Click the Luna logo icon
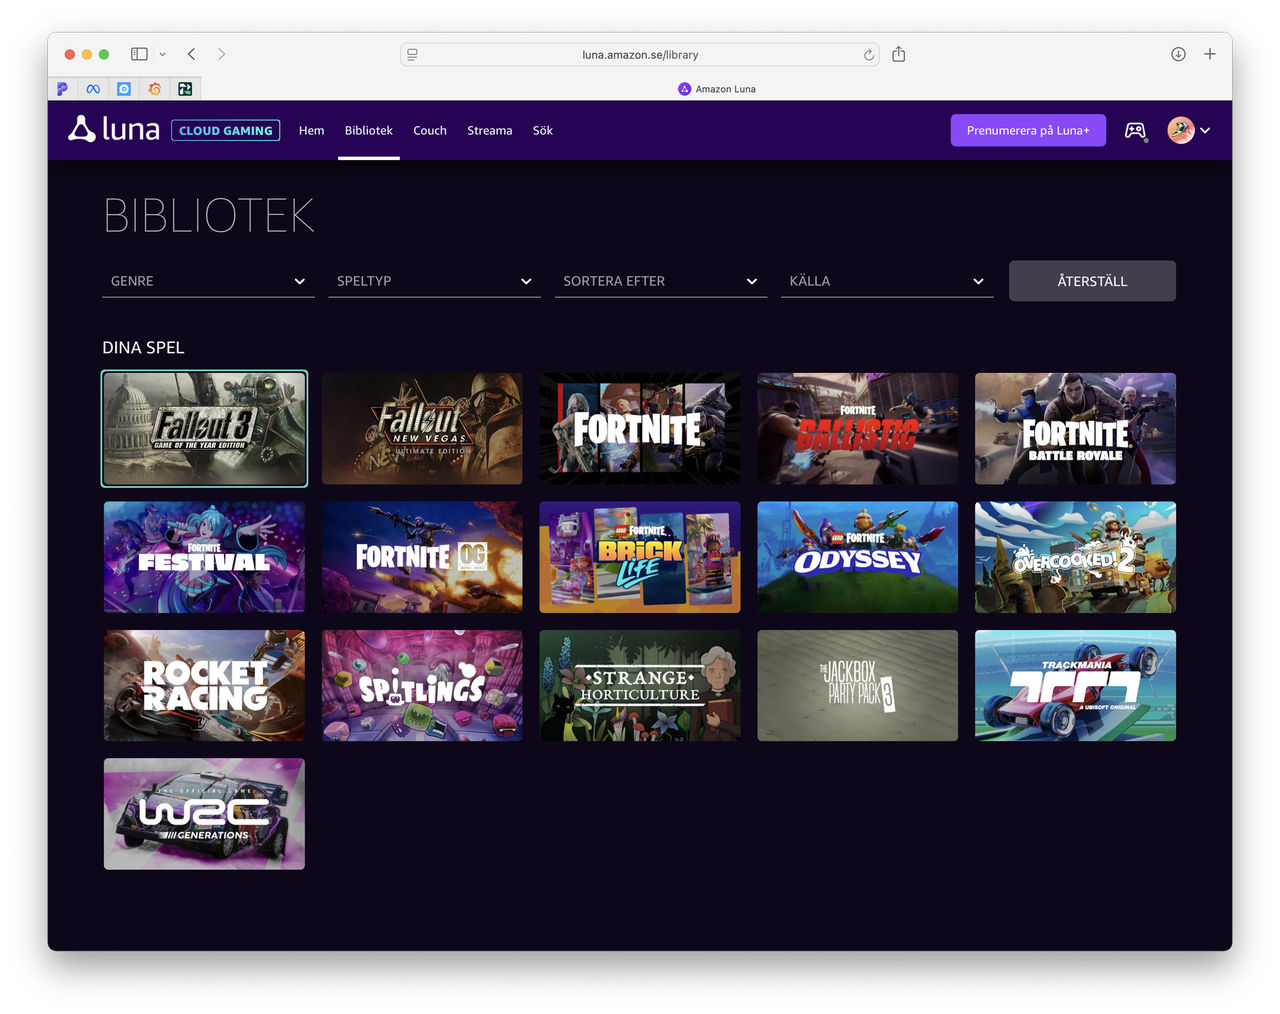Image resolution: width=1280 pixels, height=1014 pixels. click(82, 129)
